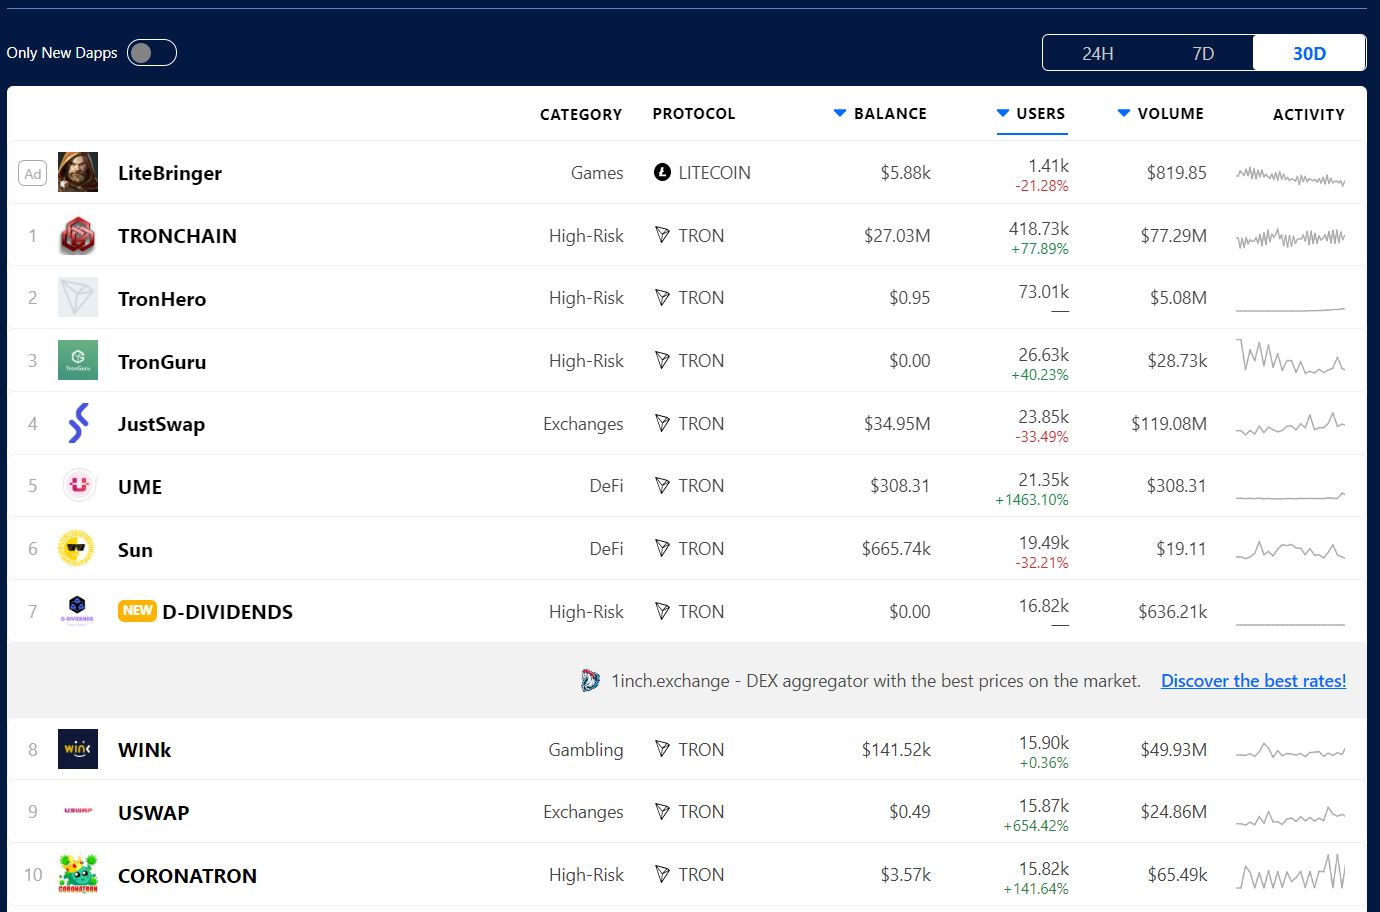Click the Sun dapp name

(135, 550)
